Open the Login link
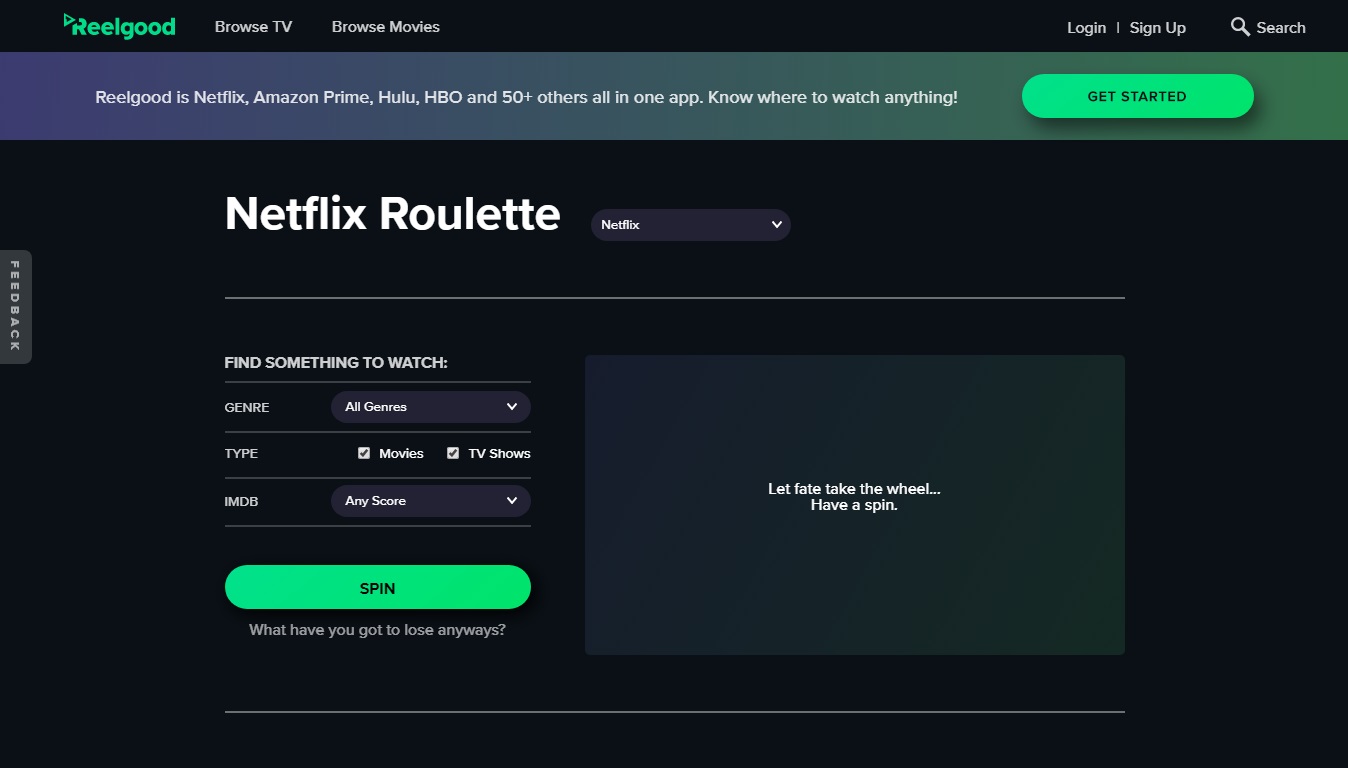Screen dimensions: 1348x768 tap(1086, 28)
